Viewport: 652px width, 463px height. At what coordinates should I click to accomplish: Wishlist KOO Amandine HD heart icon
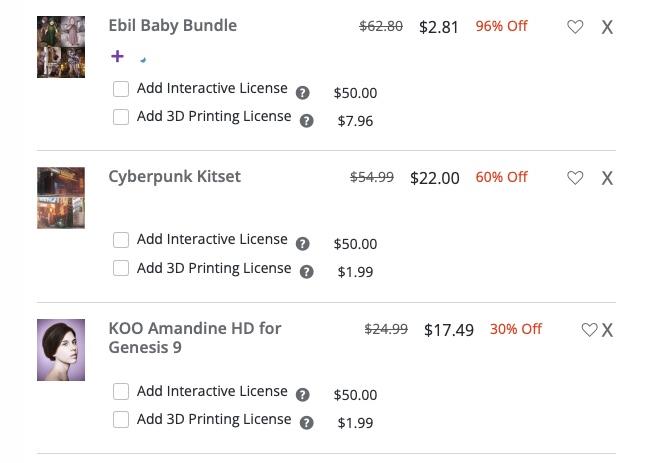(589, 330)
